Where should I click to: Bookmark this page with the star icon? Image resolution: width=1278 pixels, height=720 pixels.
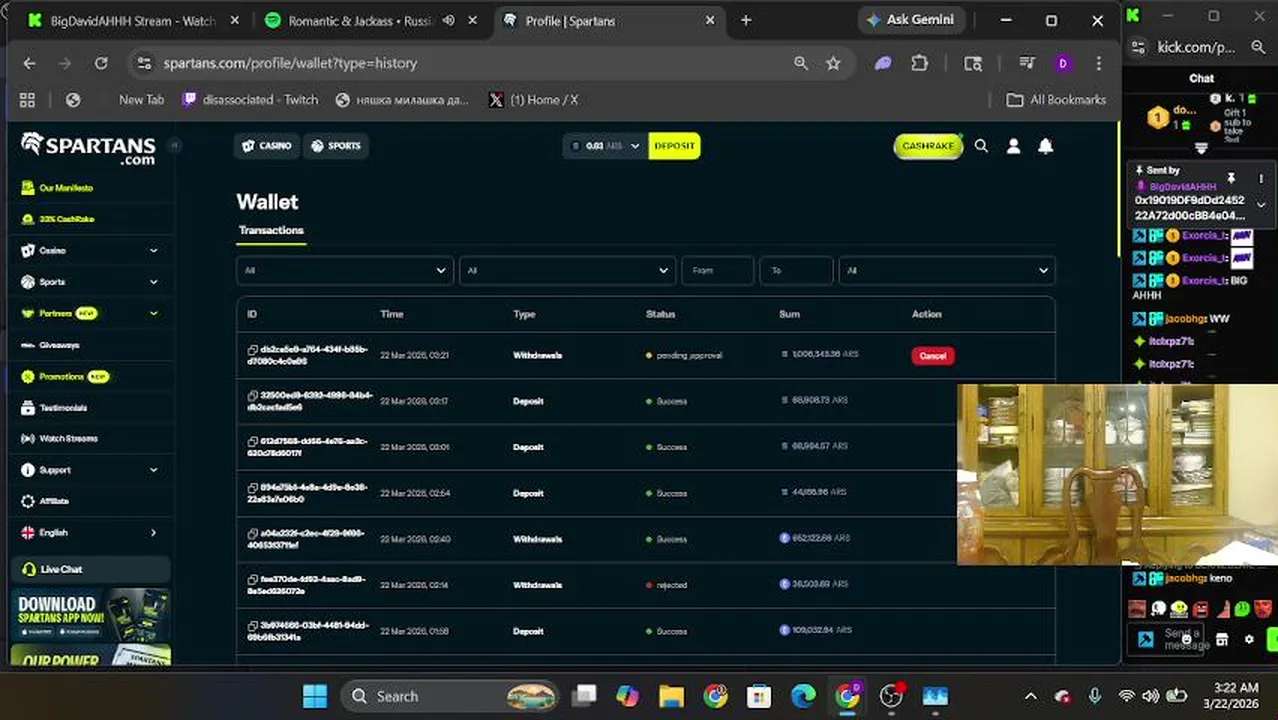(833, 63)
